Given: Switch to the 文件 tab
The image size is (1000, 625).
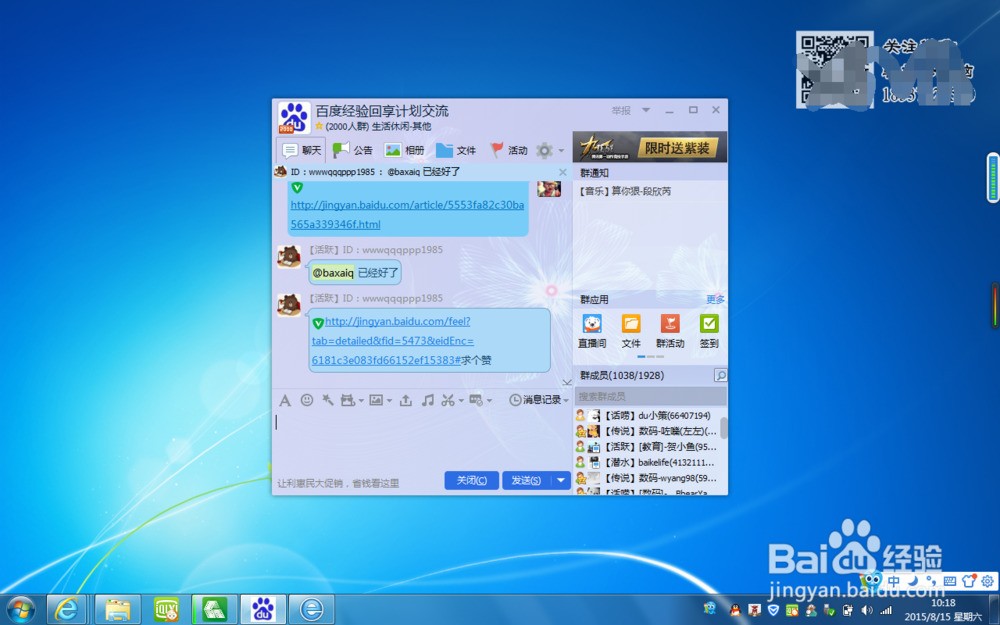Looking at the screenshot, I should (x=456, y=151).
